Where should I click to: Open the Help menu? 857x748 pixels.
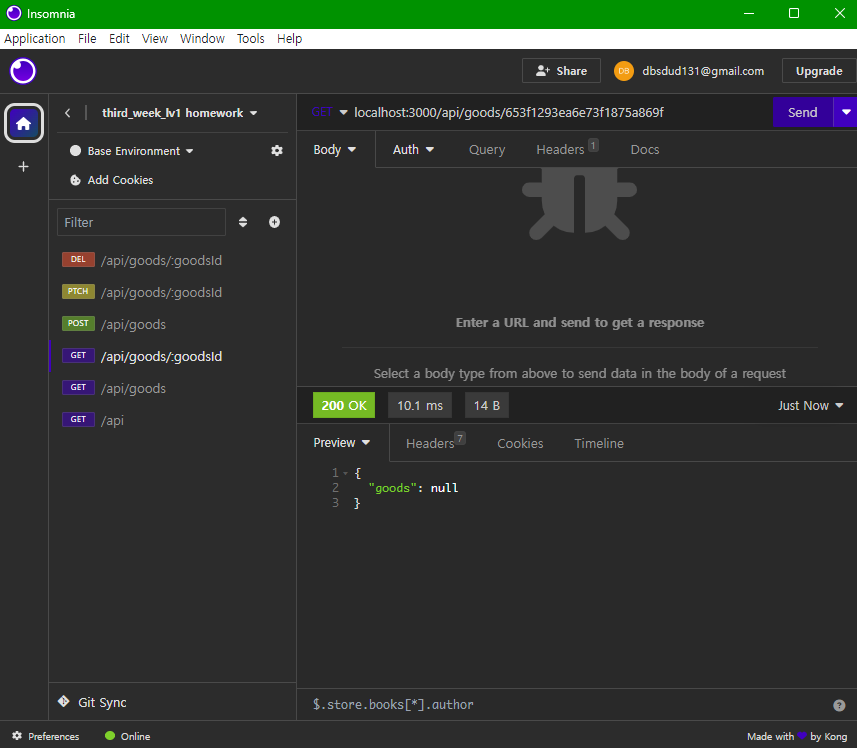(x=289, y=39)
